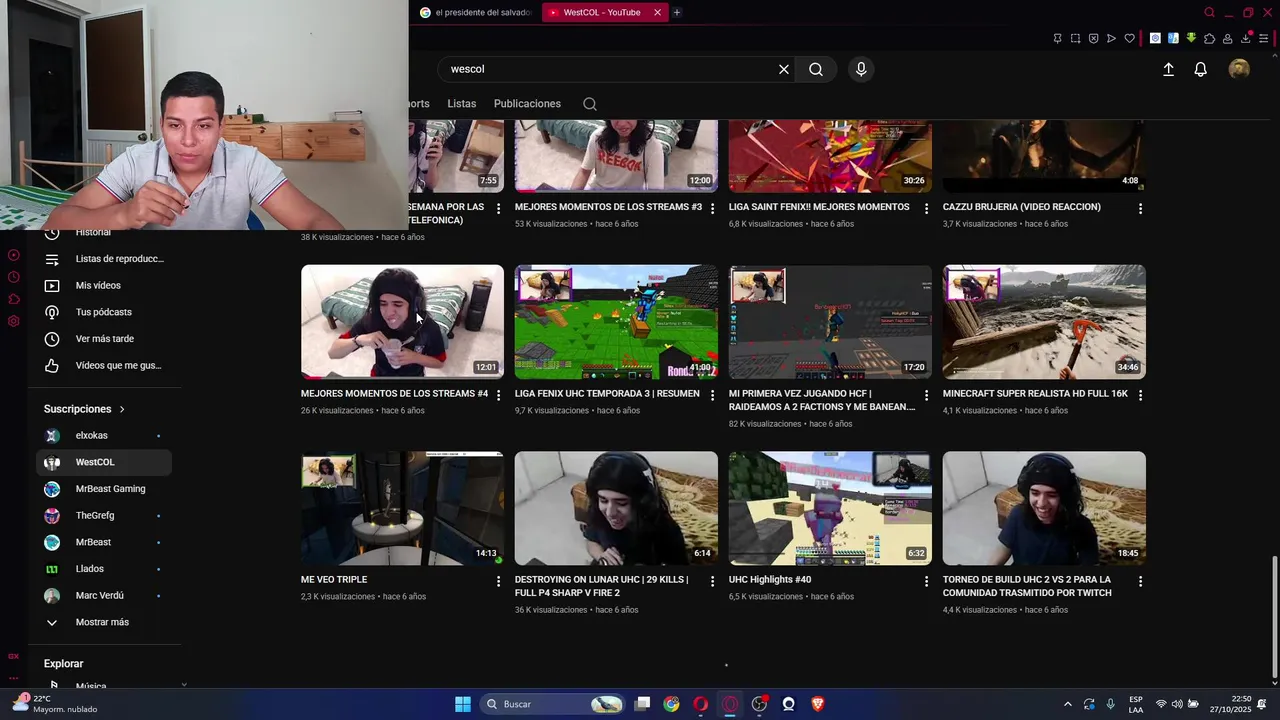Open options for CAZZU BRUJERIA video
This screenshot has height=720, width=1280.
tap(1140, 208)
